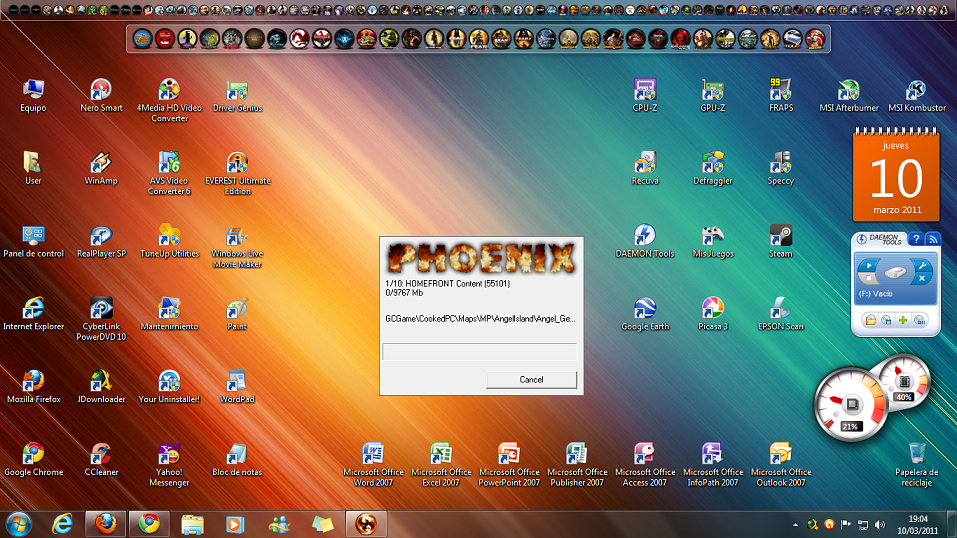Screen dimensions: 957x538
Task: Open Windows Explorer folder in taskbar
Action: 192,525
